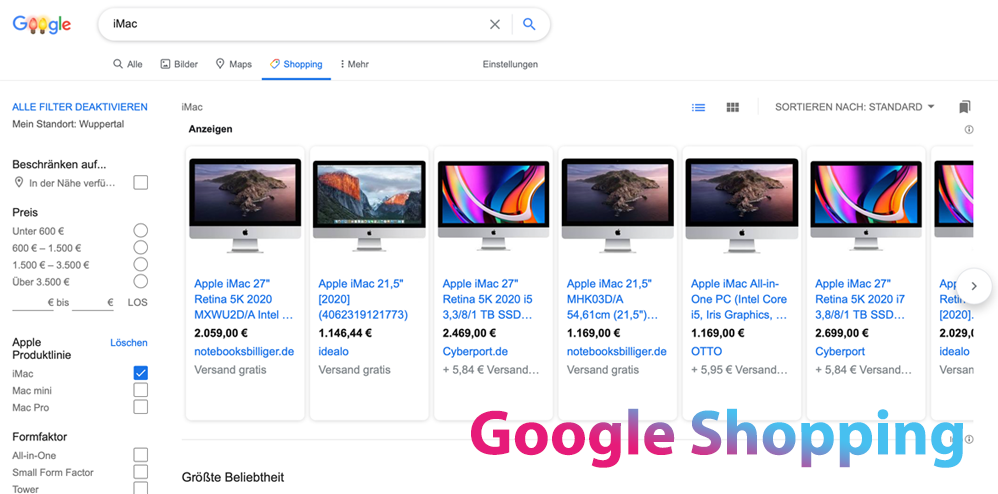Image resolution: width=998 pixels, height=494 pixels.
Task: Select price range Über 3.500 €
Action: tap(141, 281)
